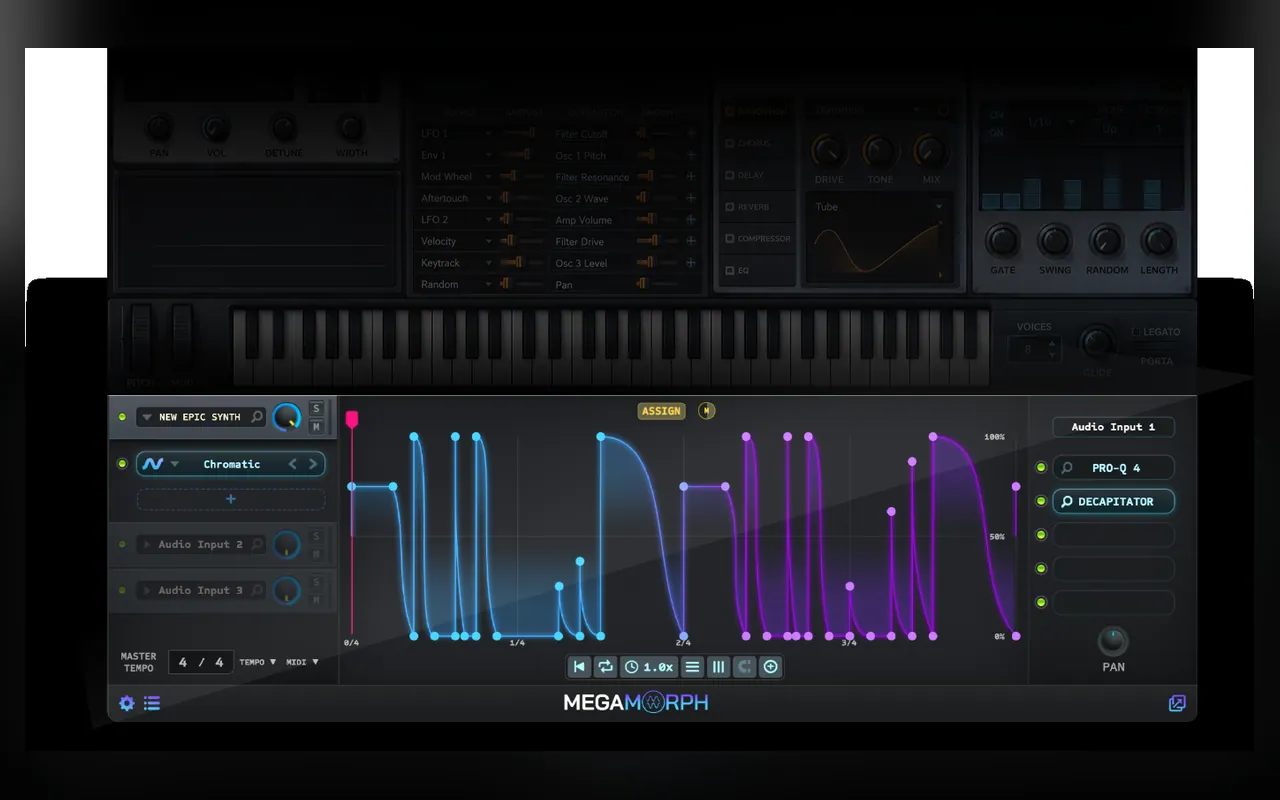The image size is (1280, 800).
Task: Click the magnifier on Audio Input 2
Action: [x=257, y=544]
